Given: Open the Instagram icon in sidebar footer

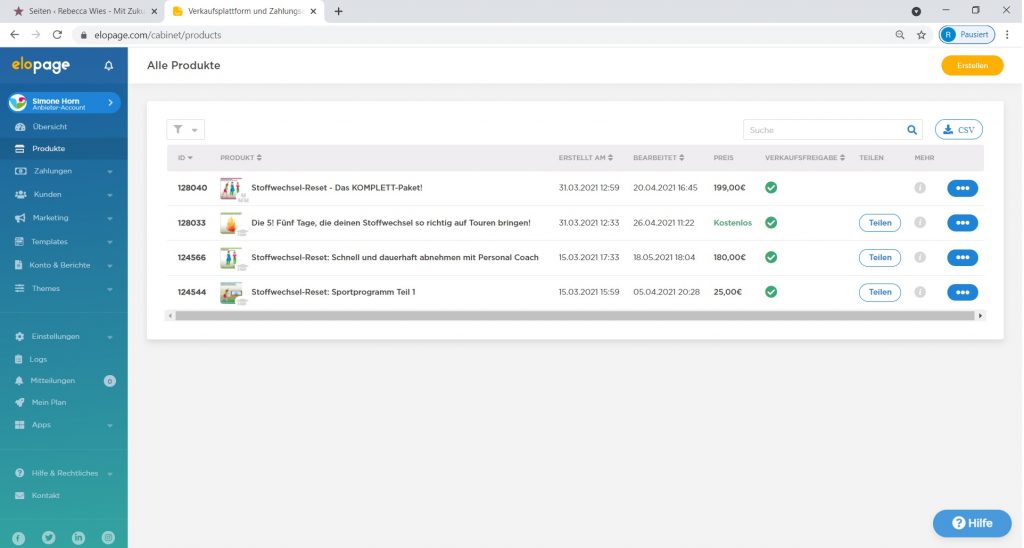Looking at the screenshot, I should (108, 537).
